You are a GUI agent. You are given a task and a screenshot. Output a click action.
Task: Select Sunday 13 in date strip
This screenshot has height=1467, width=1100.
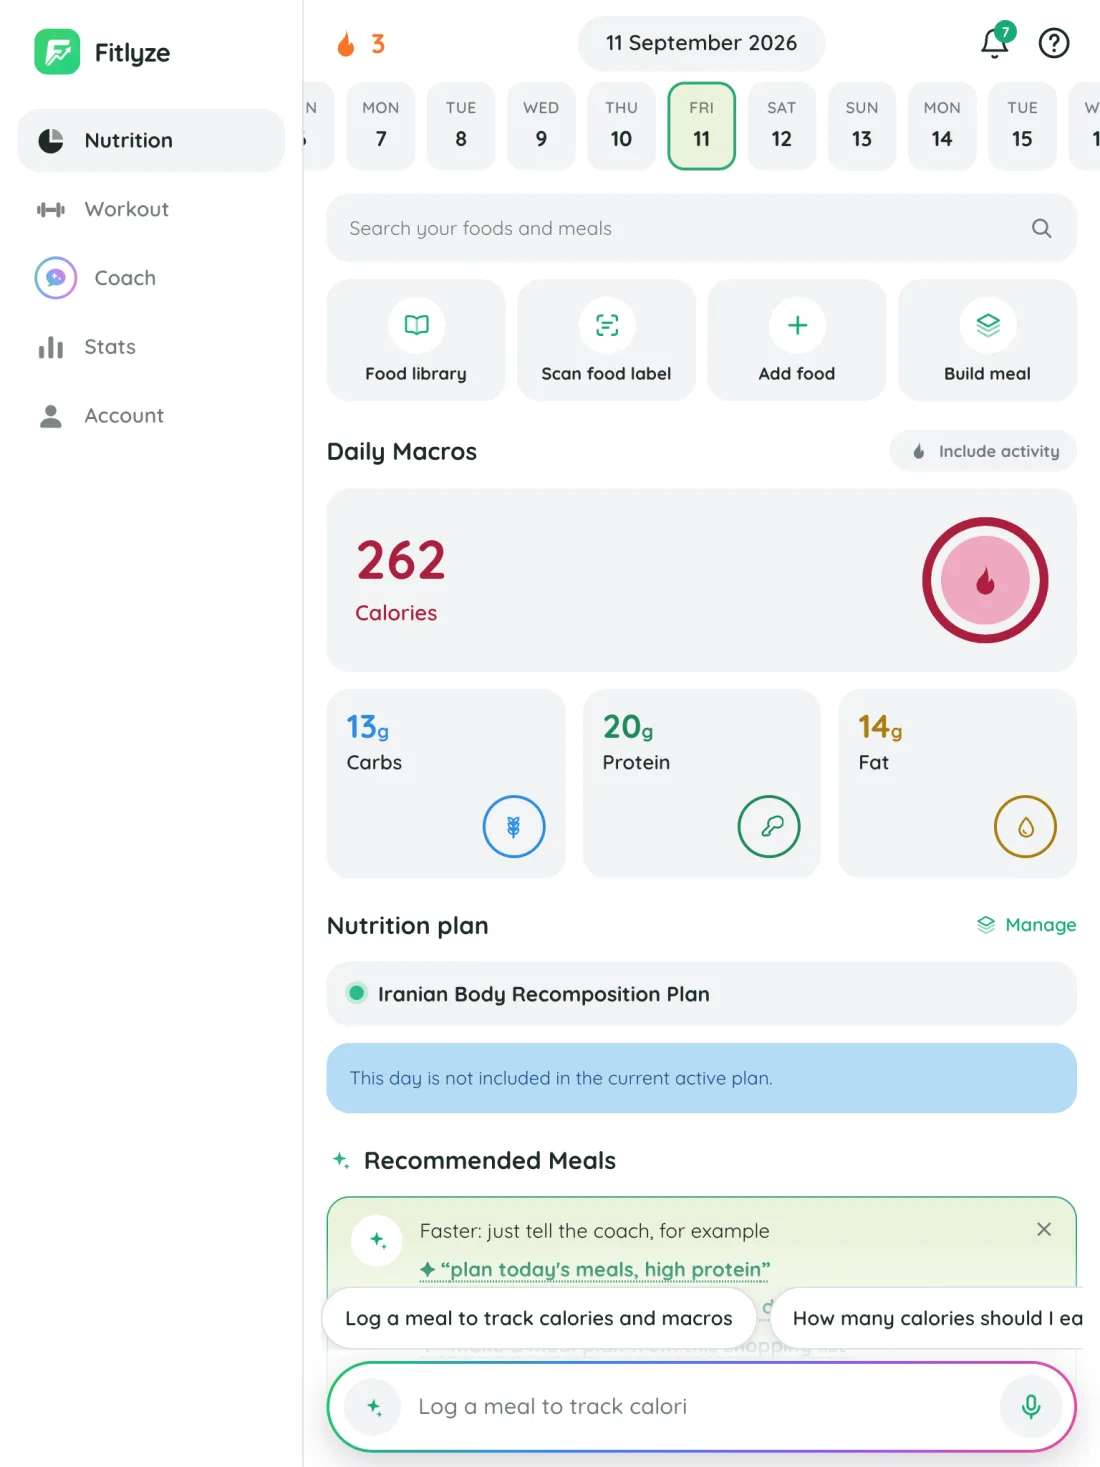click(862, 126)
